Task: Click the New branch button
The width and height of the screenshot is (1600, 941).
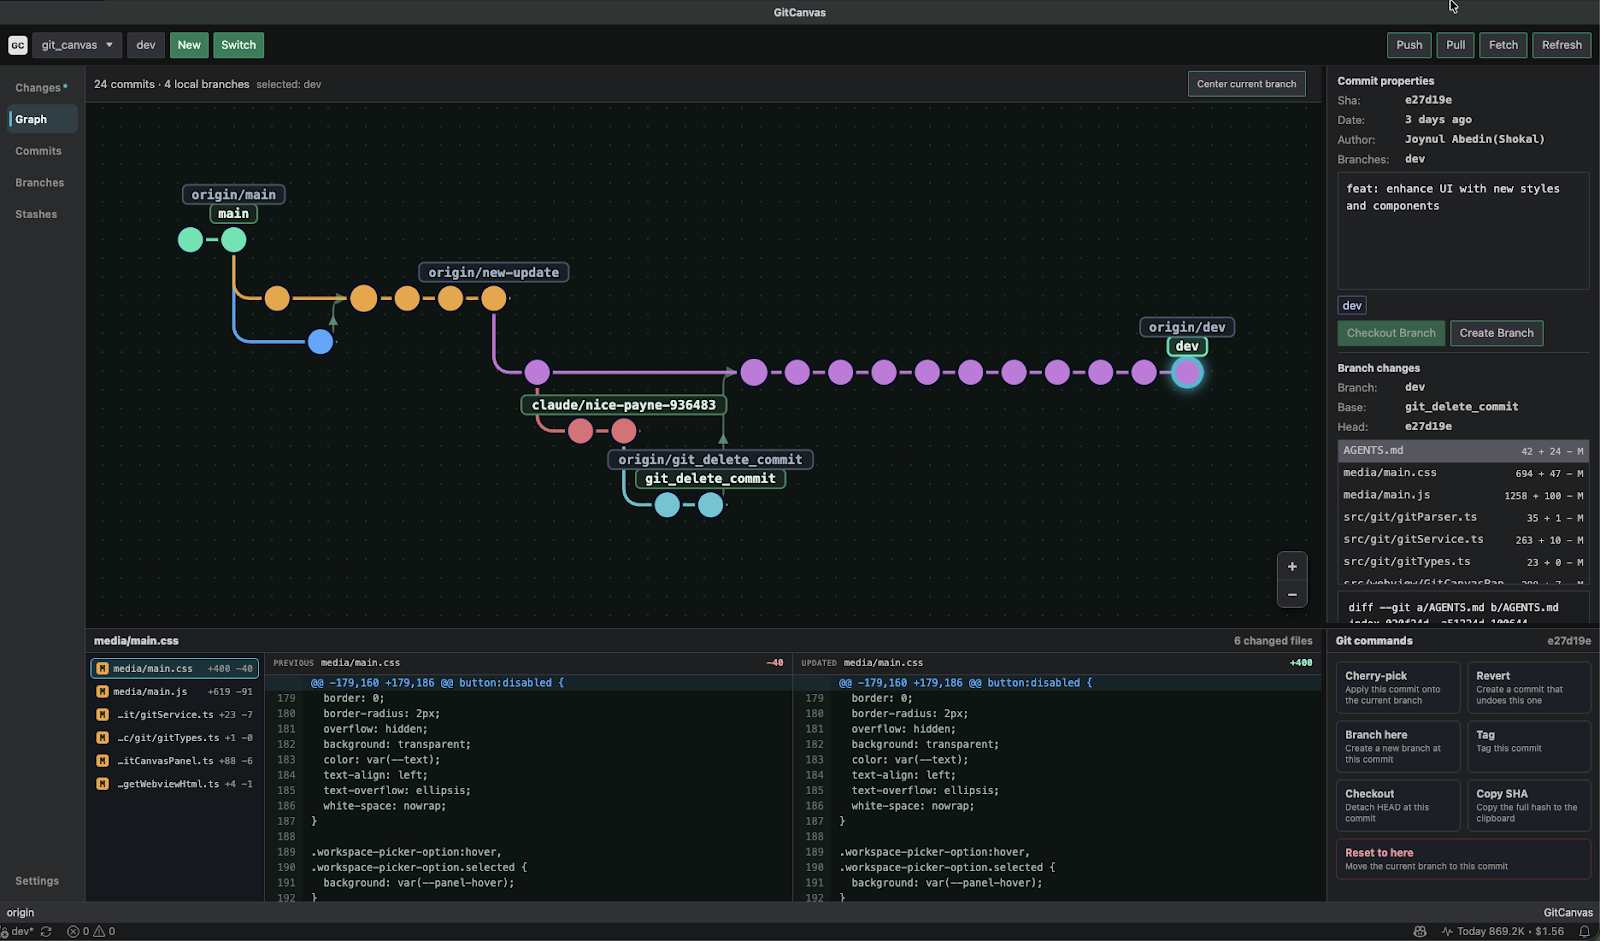Action: tap(189, 45)
